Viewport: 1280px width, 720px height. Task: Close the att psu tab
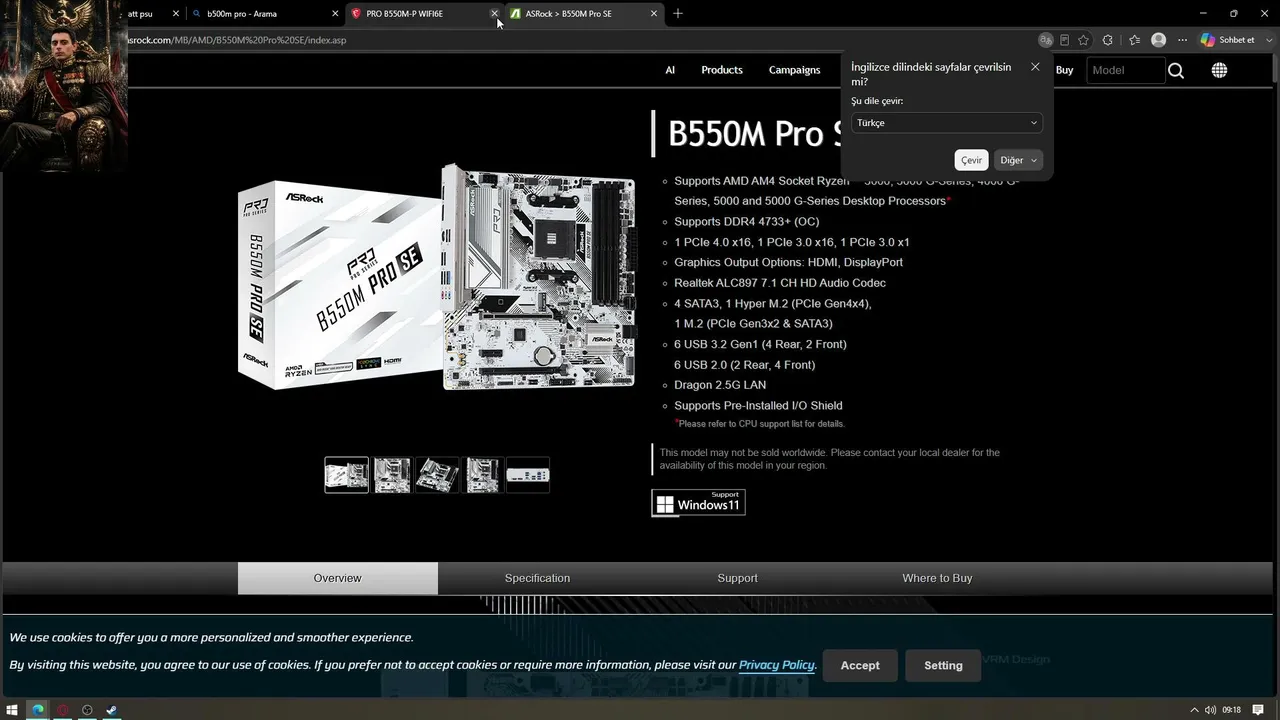tap(176, 14)
